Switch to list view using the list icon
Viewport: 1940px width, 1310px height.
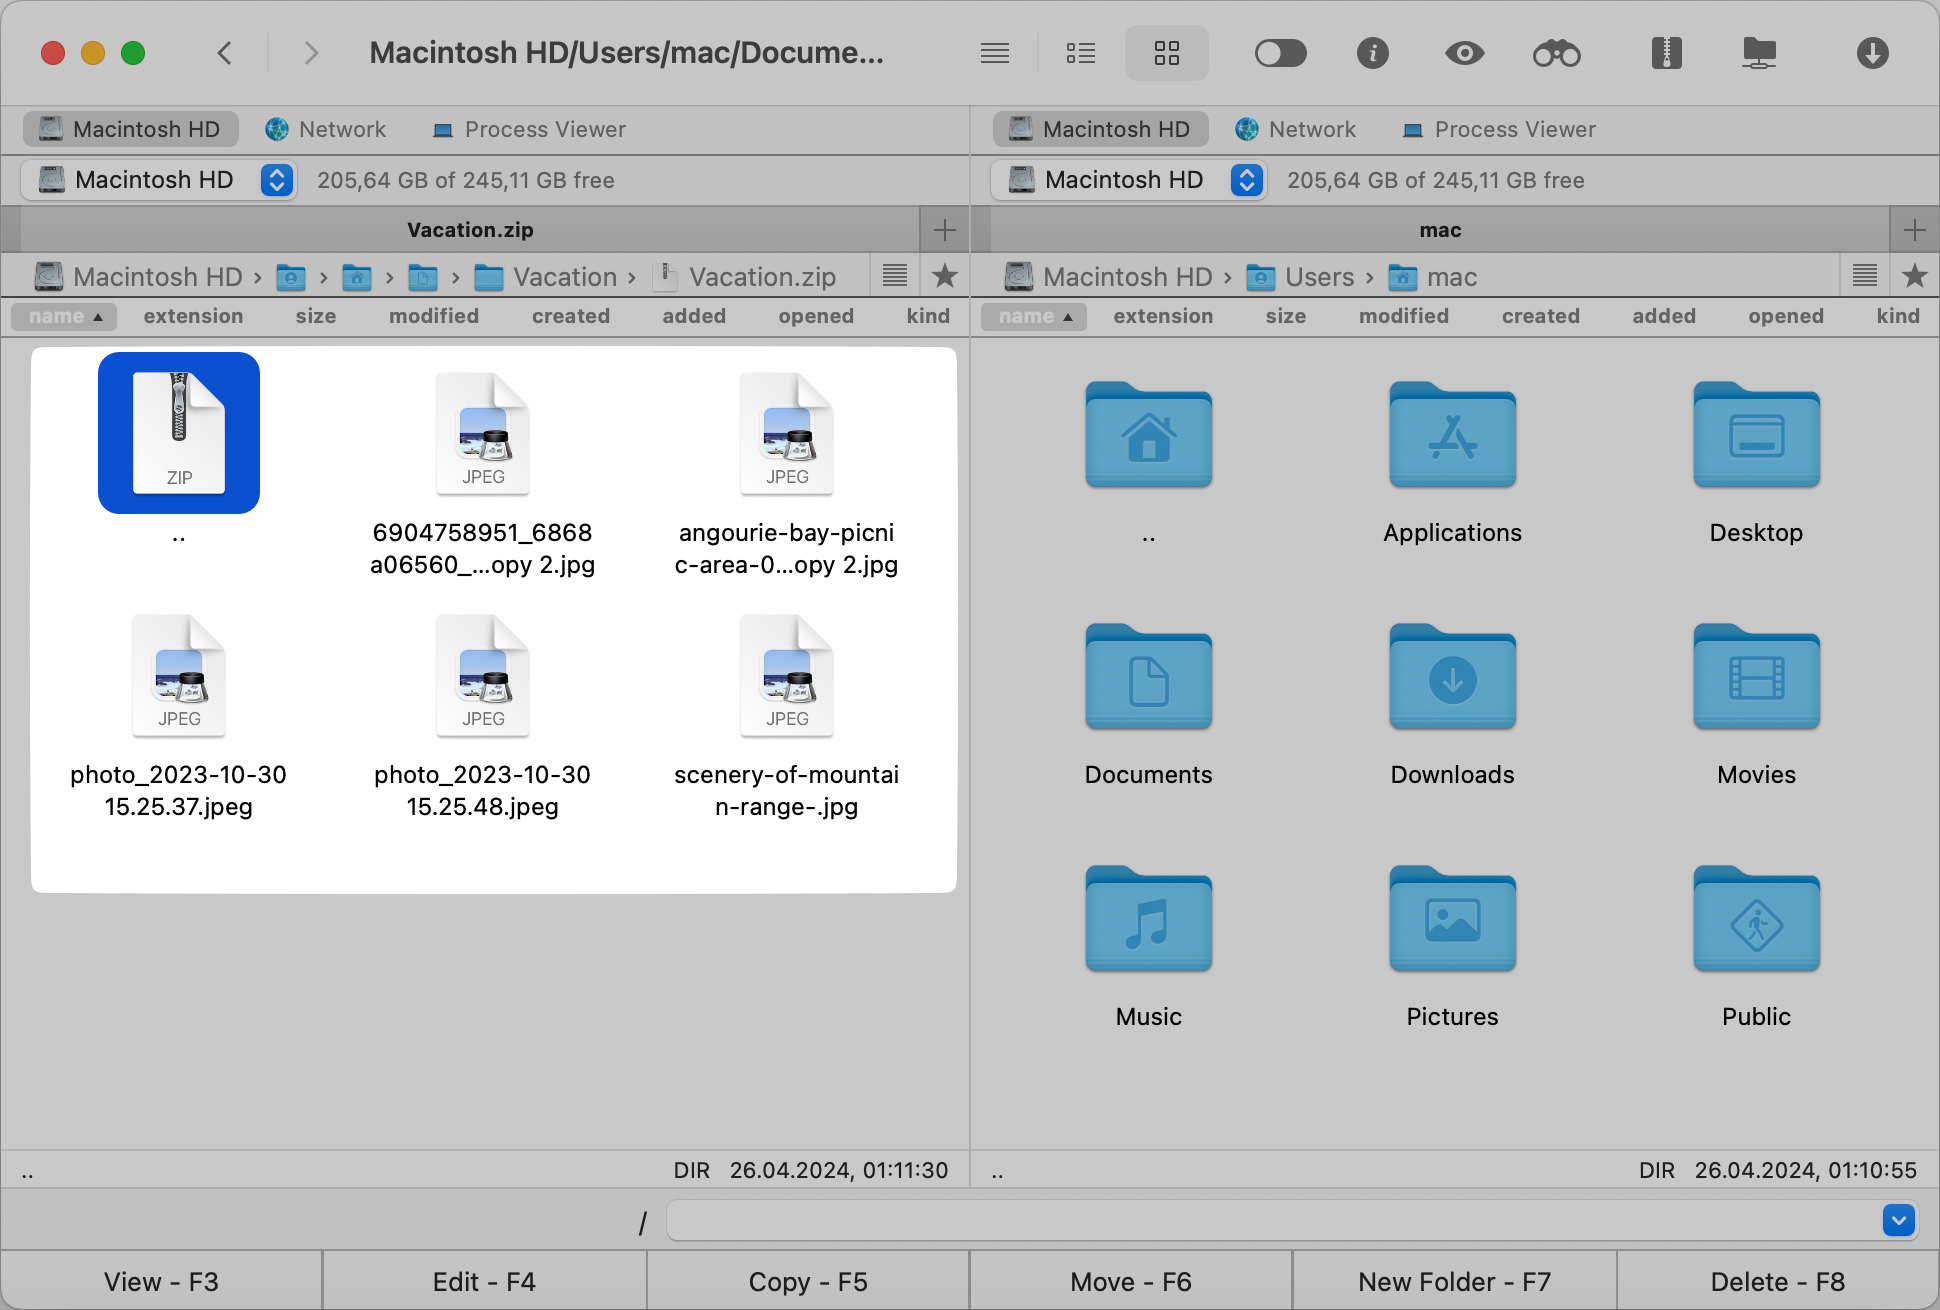pos(1081,53)
